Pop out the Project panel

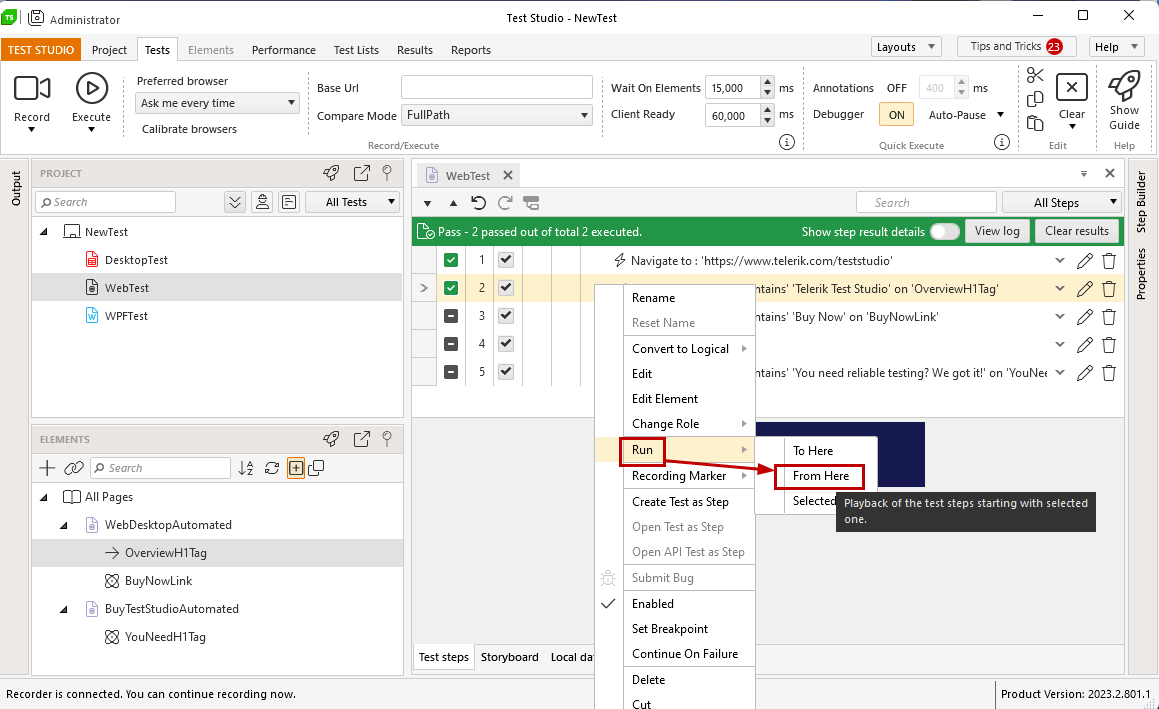pos(361,173)
